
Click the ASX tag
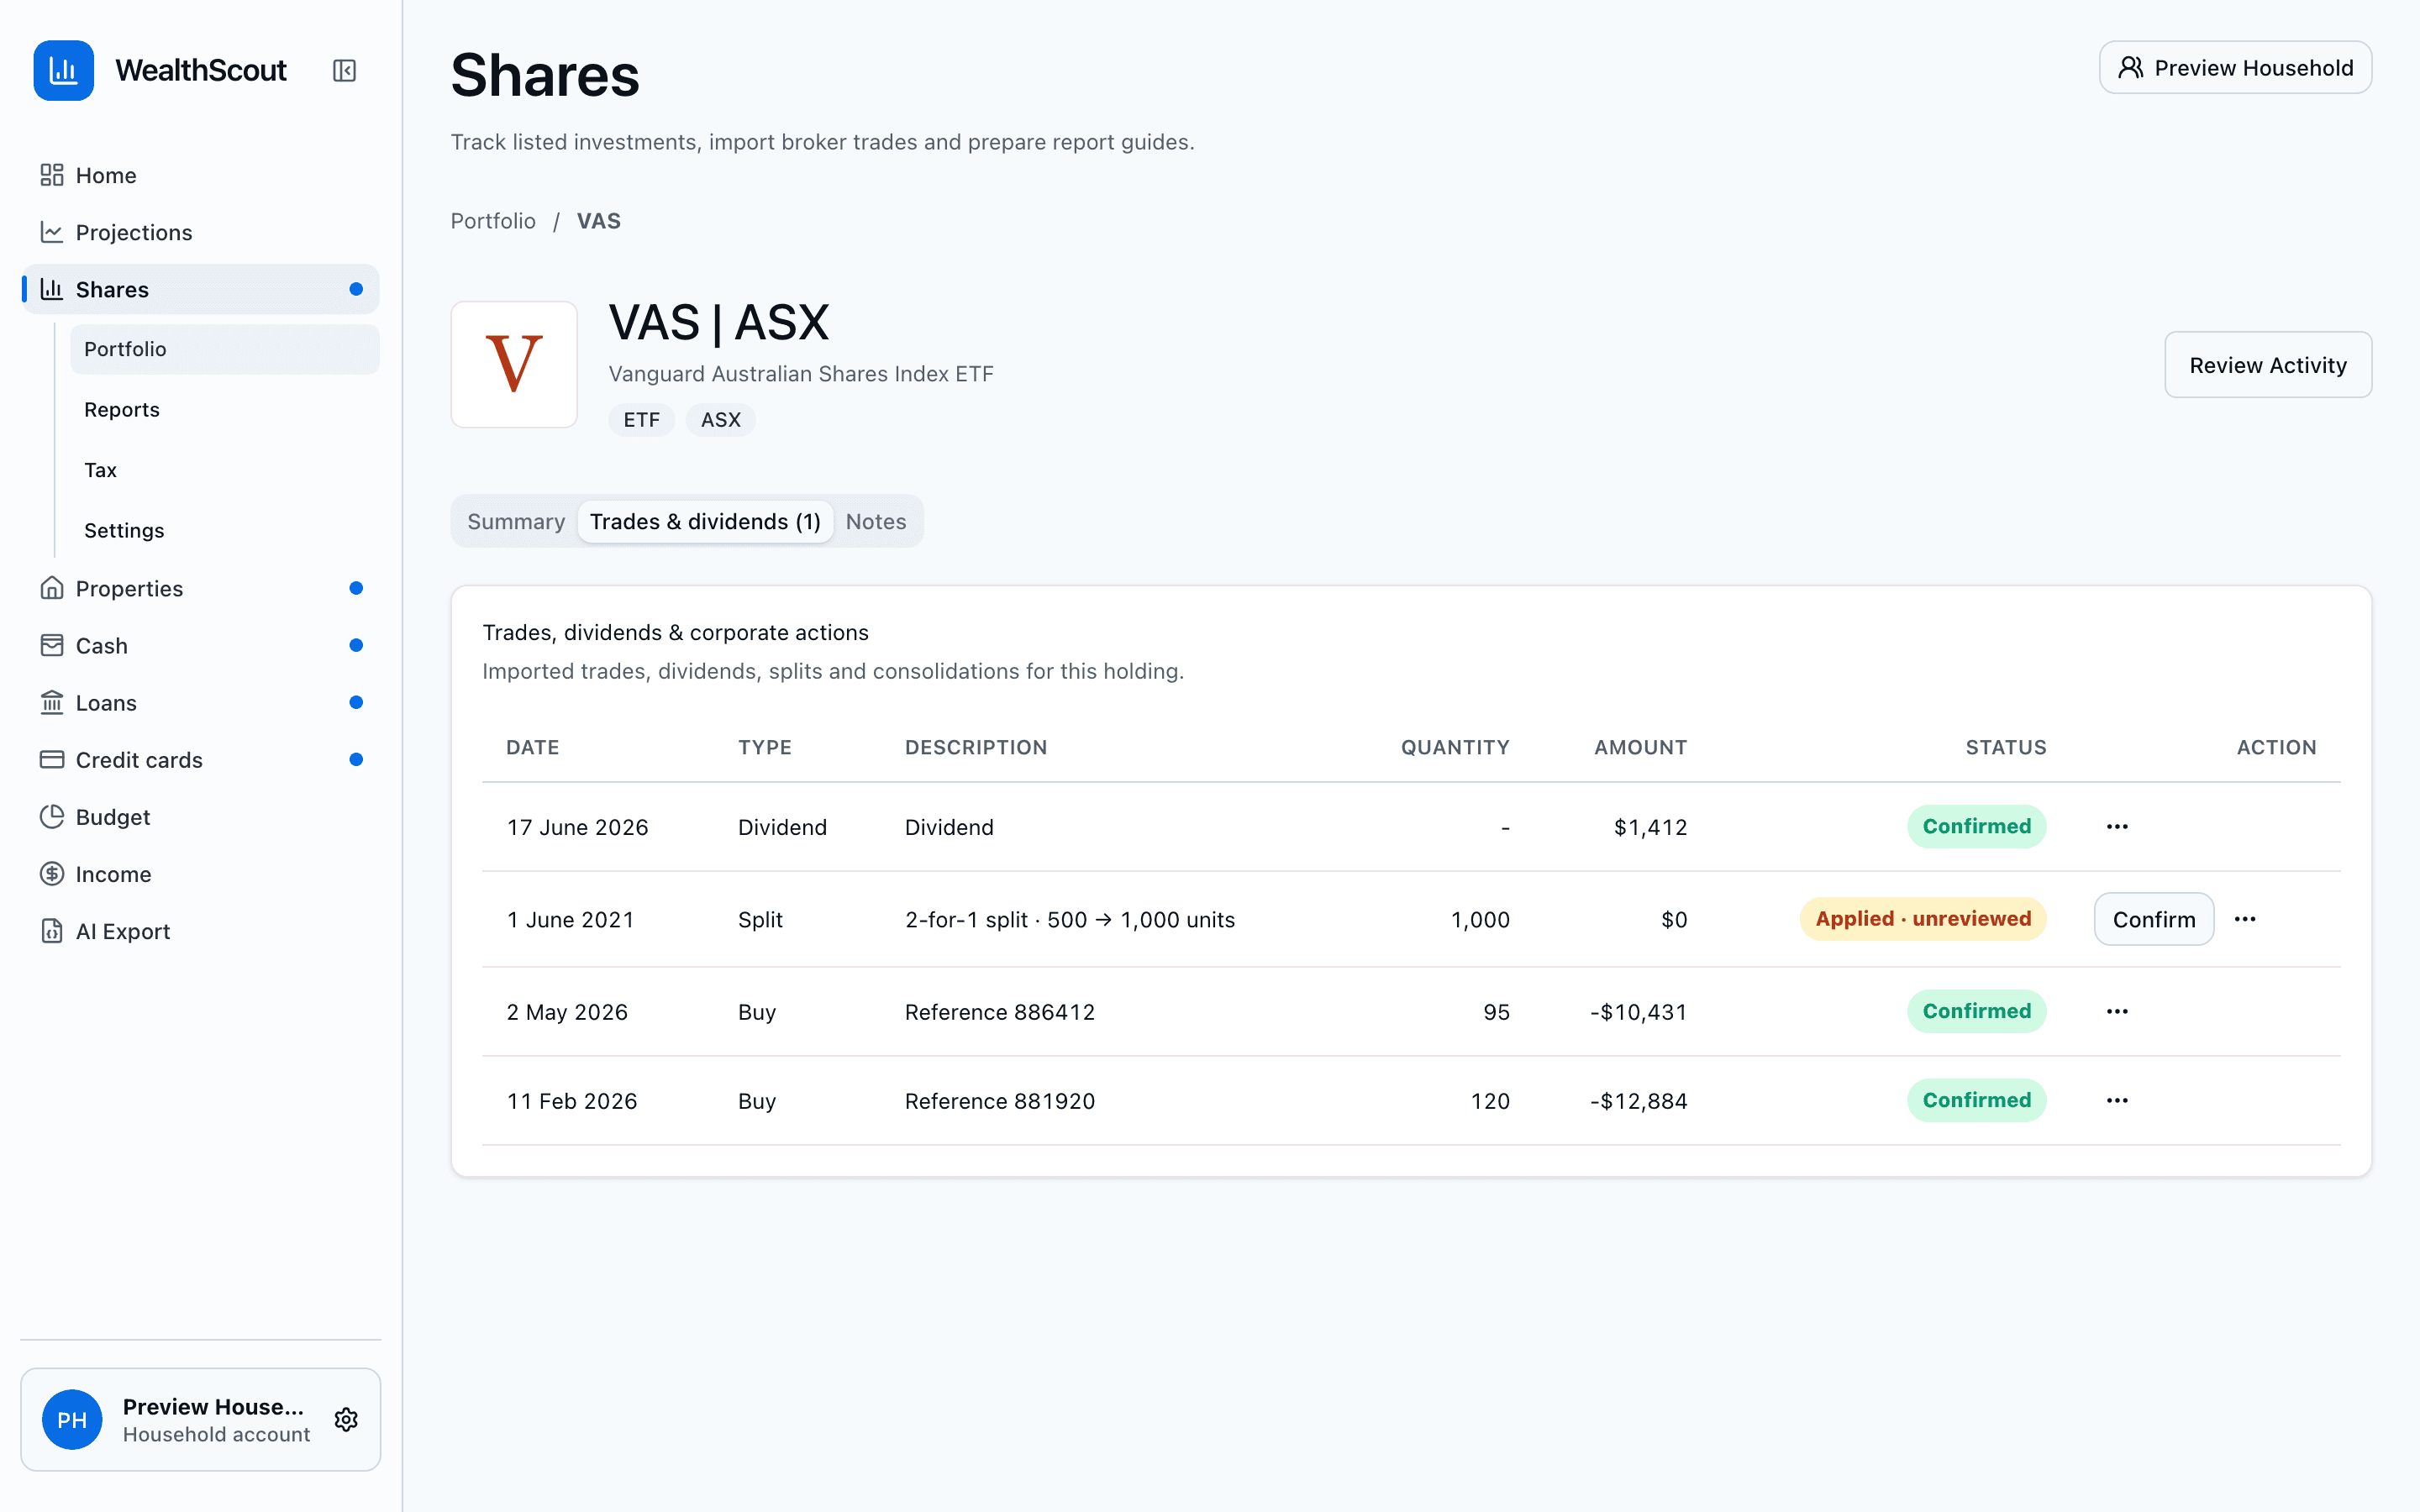coord(721,419)
